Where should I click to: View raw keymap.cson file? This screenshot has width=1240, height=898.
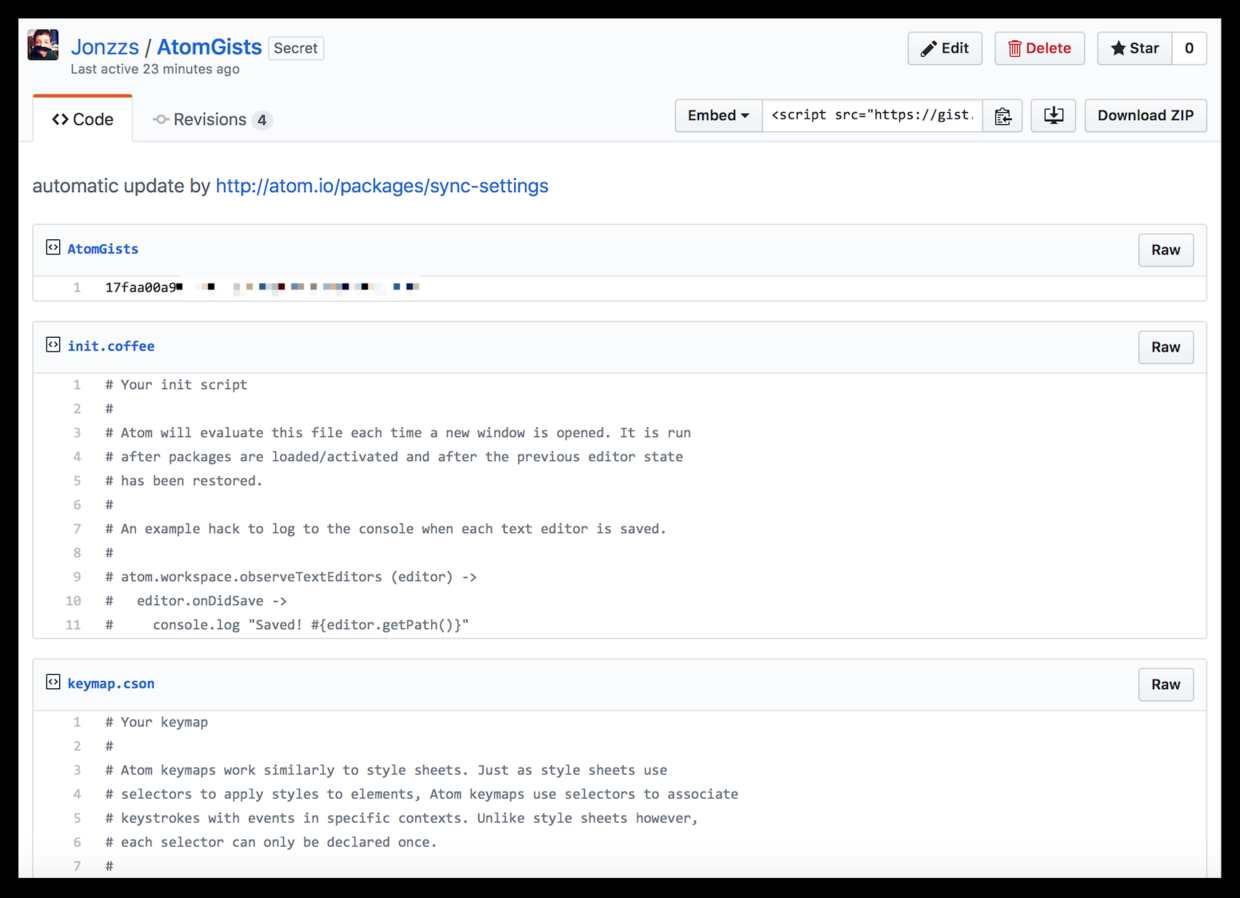(x=1165, y=685)
